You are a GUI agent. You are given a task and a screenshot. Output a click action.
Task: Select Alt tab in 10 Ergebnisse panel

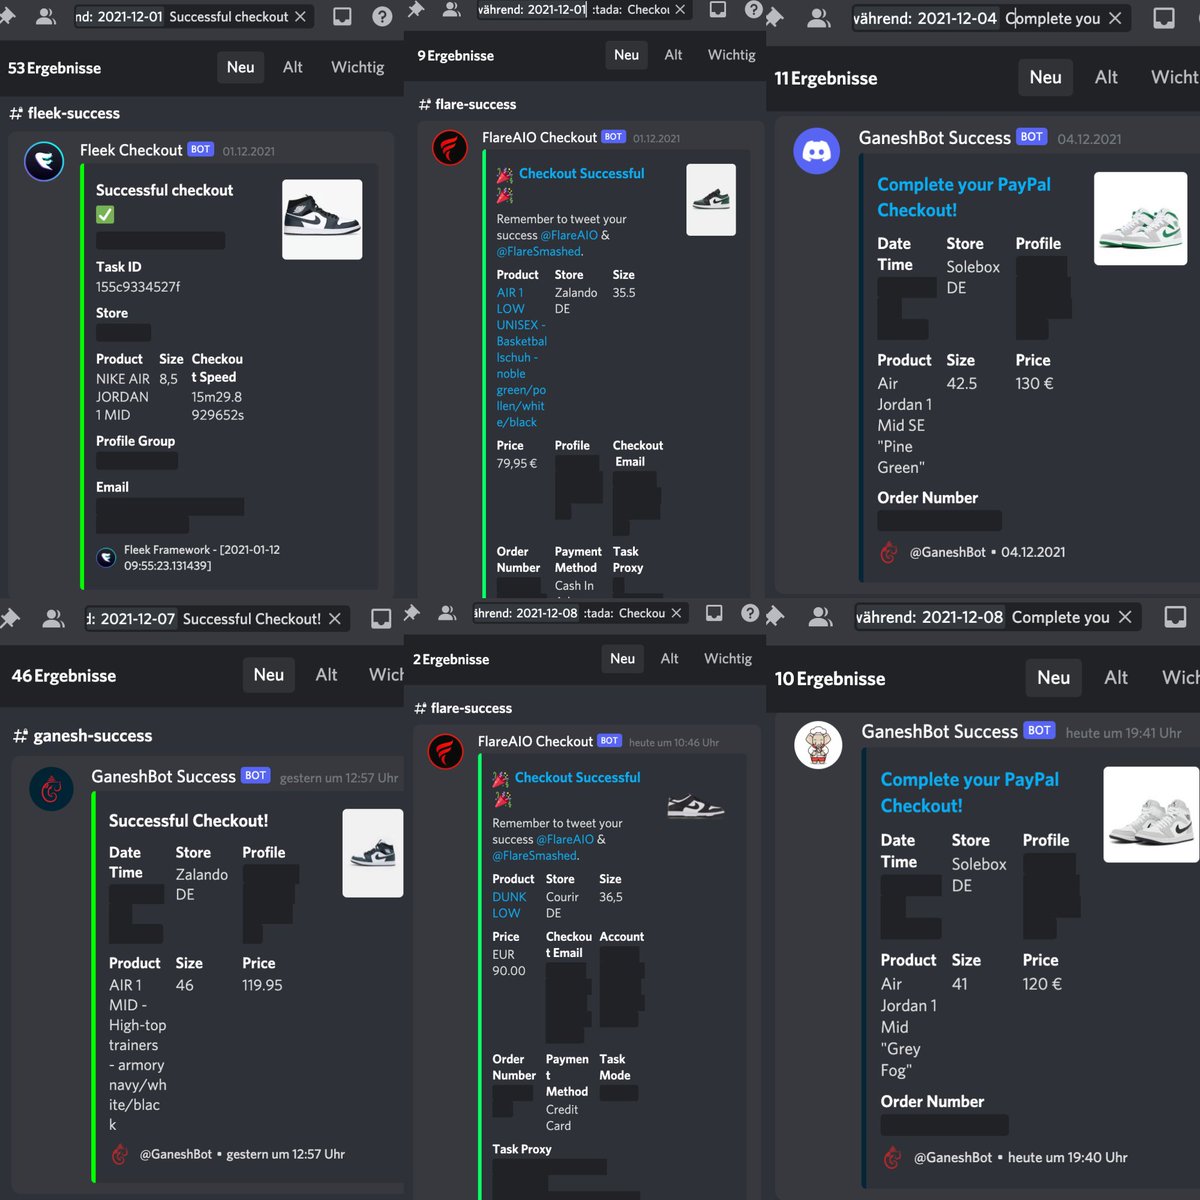point(1116,678)
